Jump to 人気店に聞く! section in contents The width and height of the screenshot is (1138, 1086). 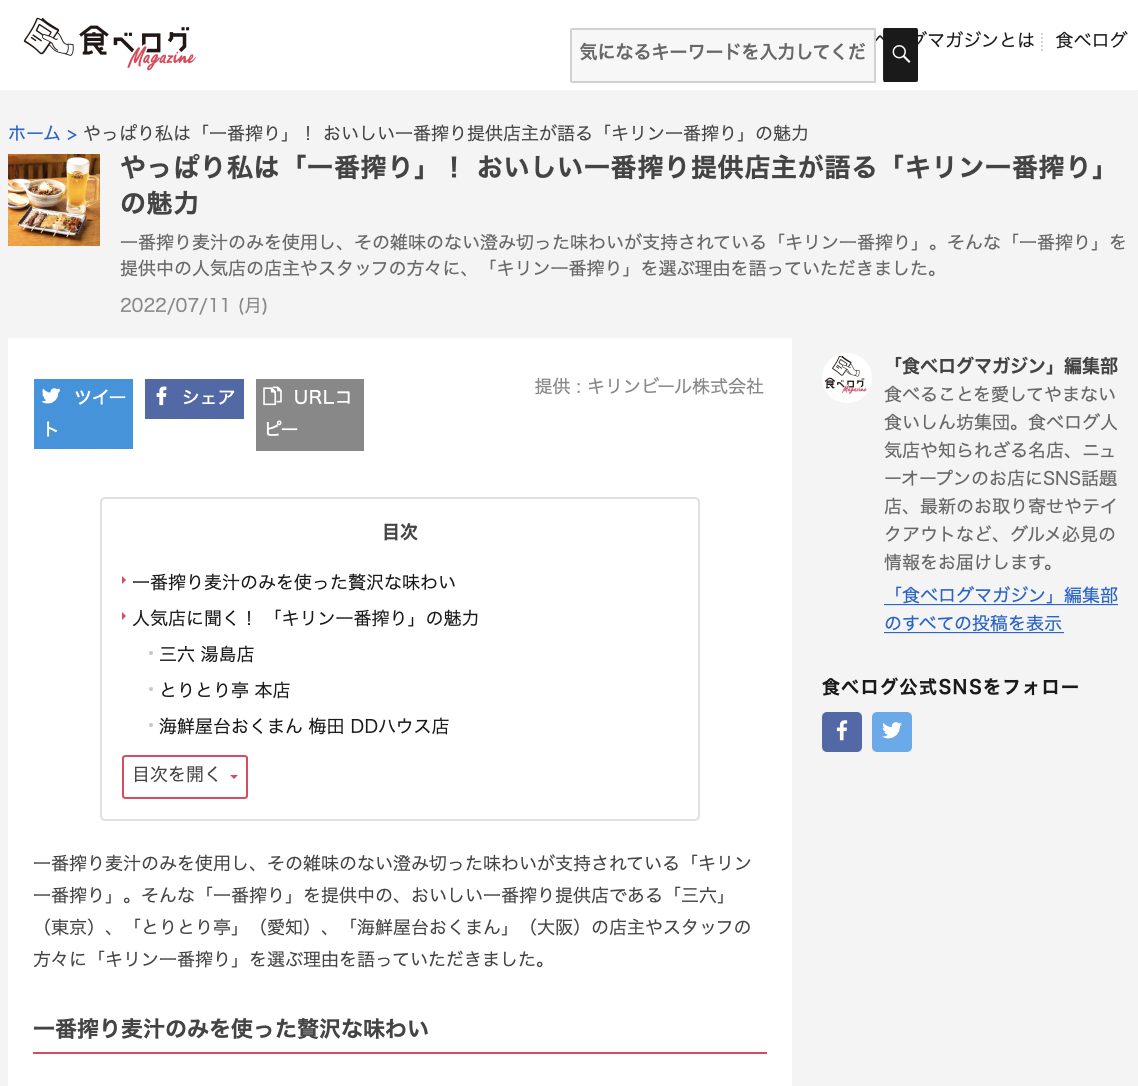[305, 618]
